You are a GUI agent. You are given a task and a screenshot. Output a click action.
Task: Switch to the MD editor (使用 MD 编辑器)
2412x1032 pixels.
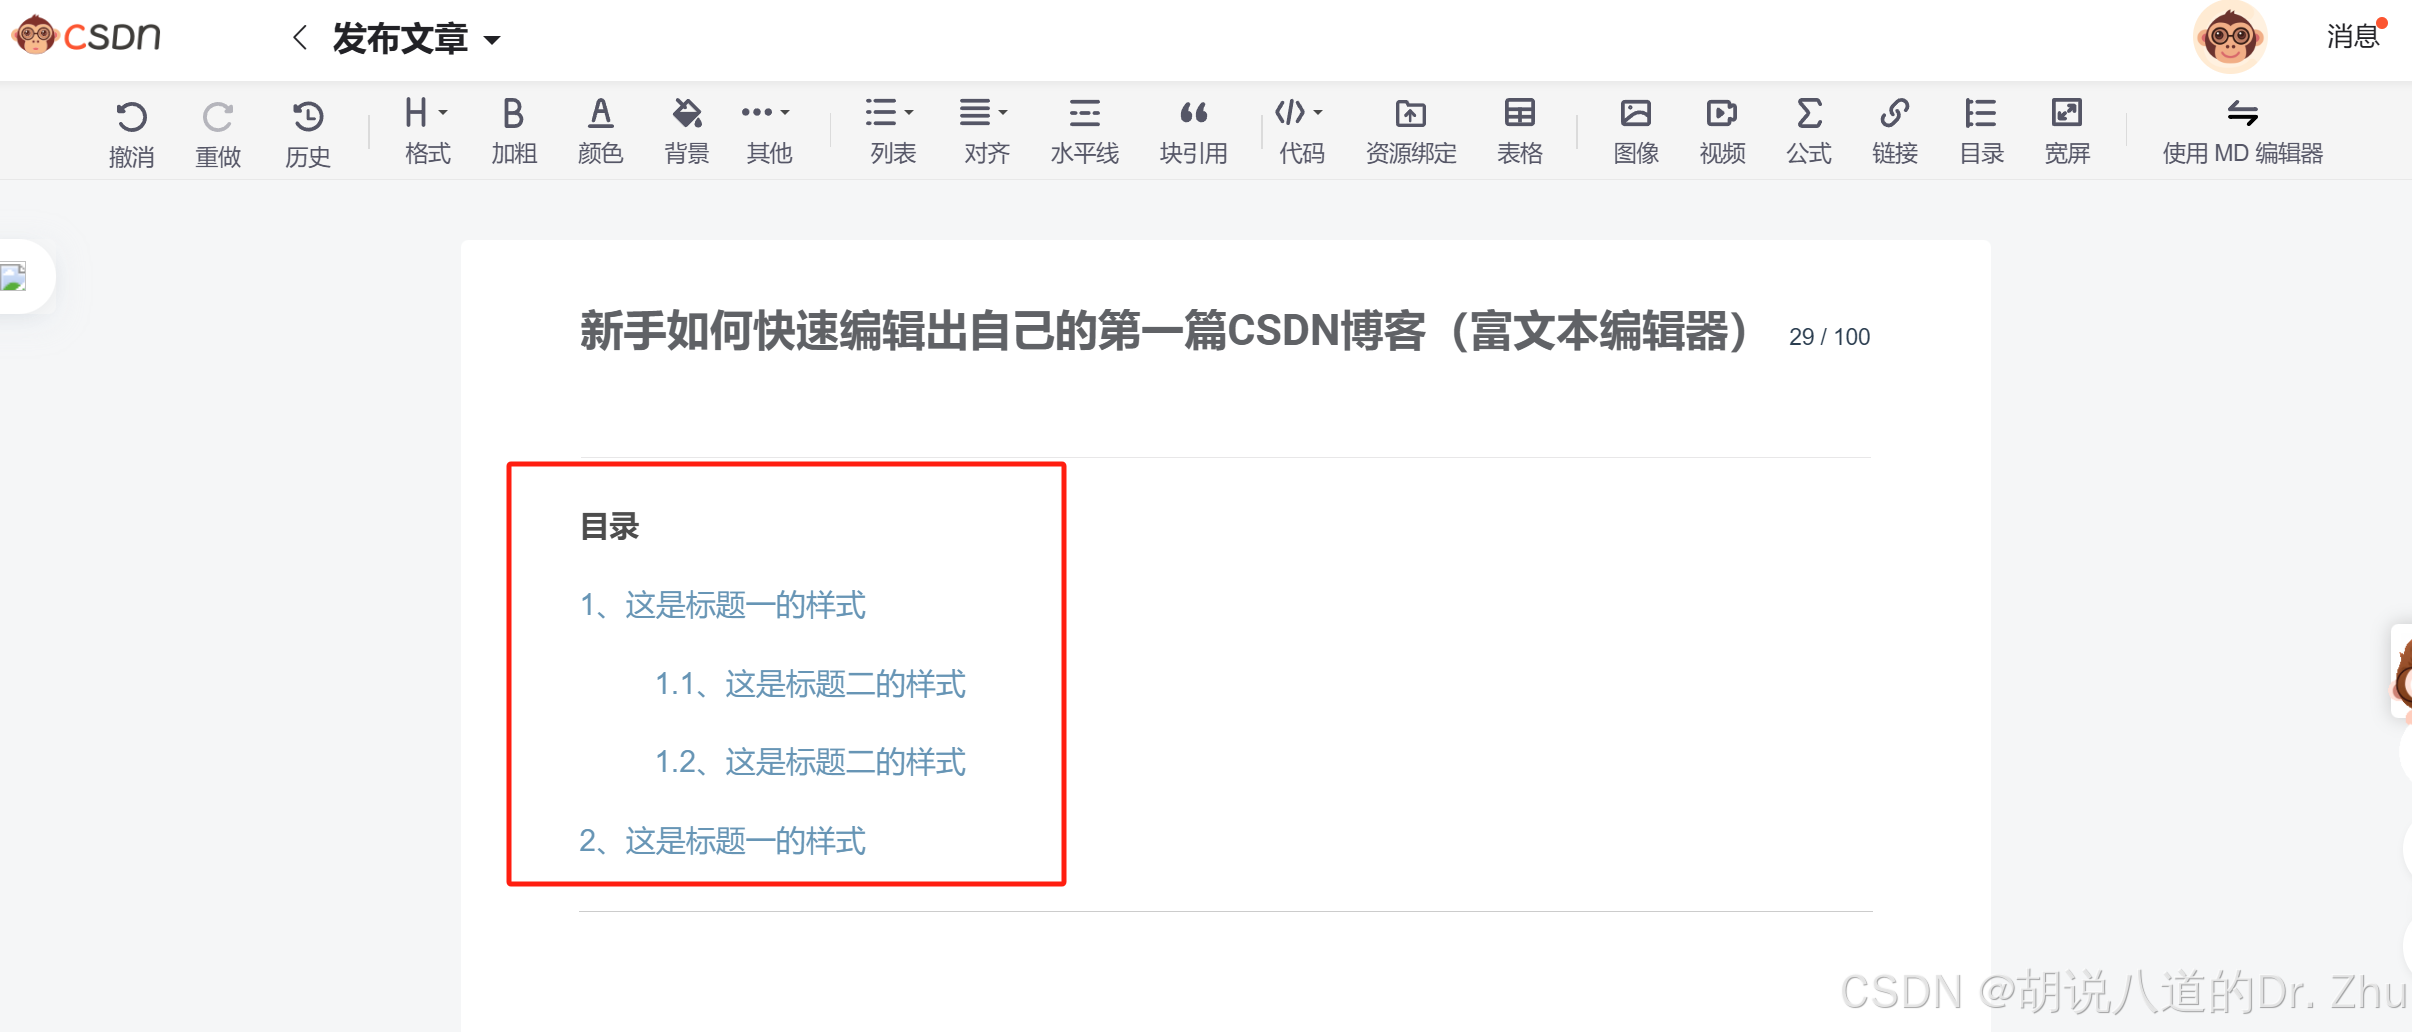point(2243,131)
